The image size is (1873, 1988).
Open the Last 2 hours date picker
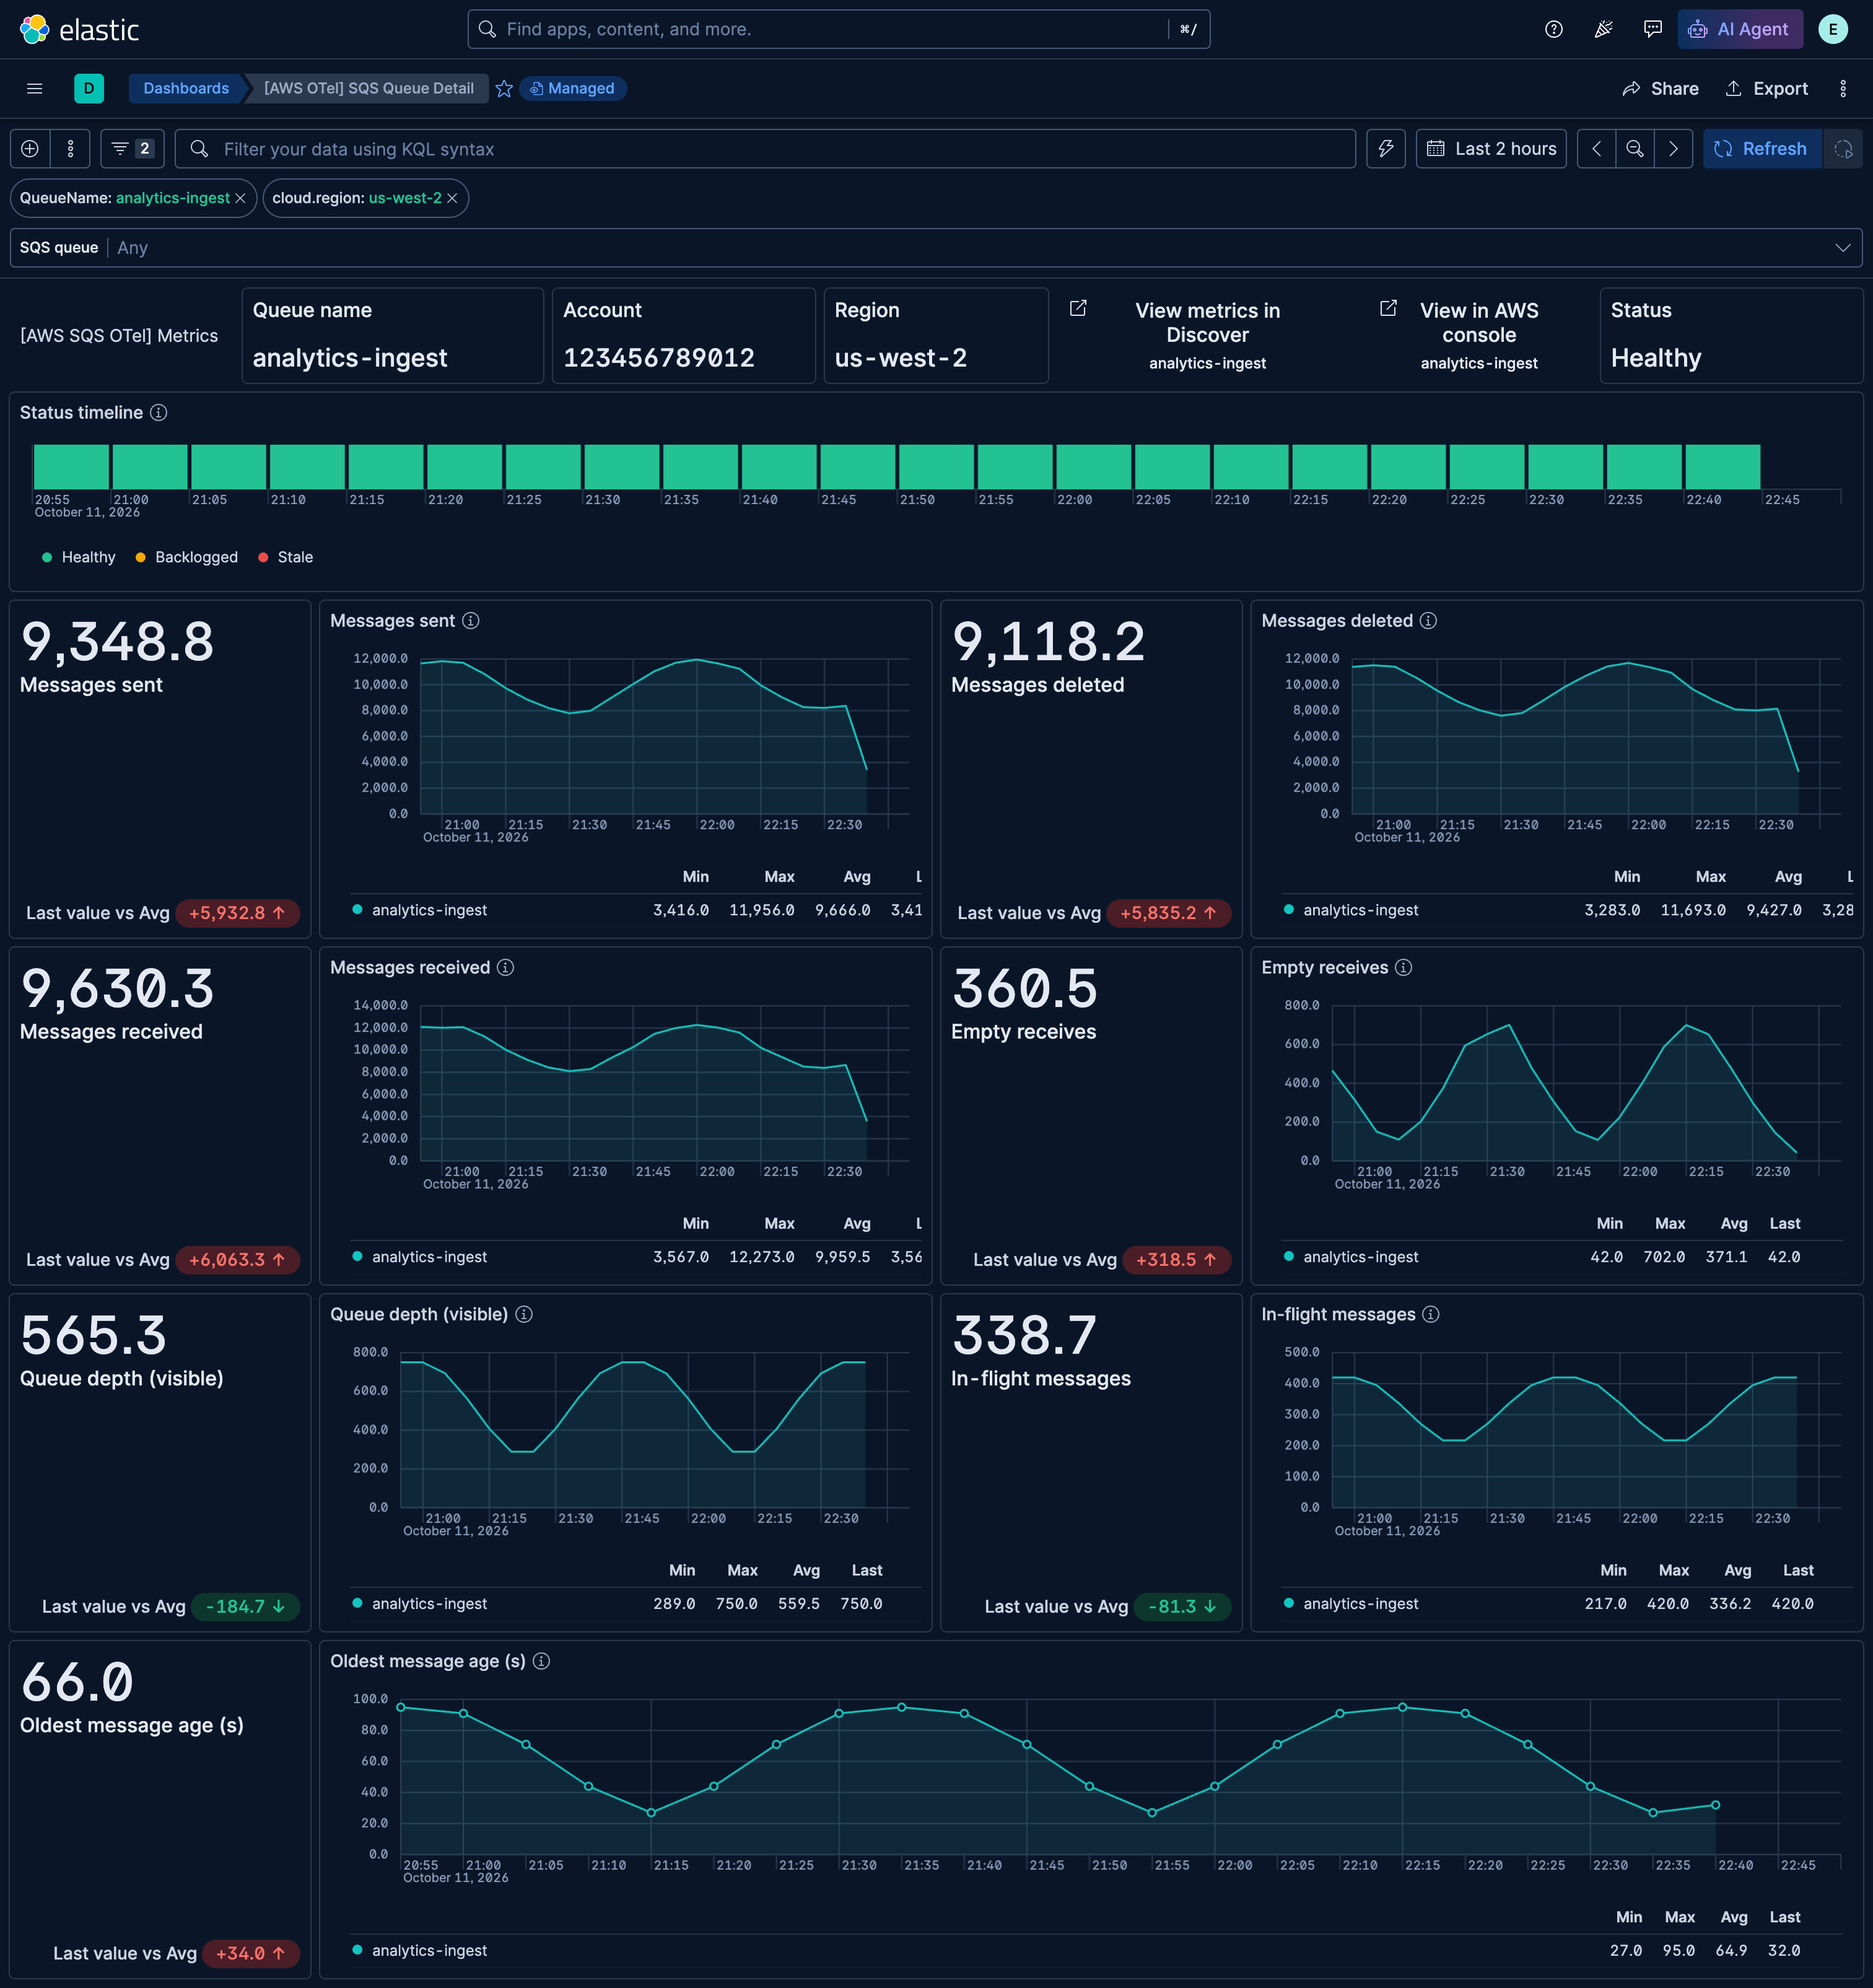tap(1491, 148)
